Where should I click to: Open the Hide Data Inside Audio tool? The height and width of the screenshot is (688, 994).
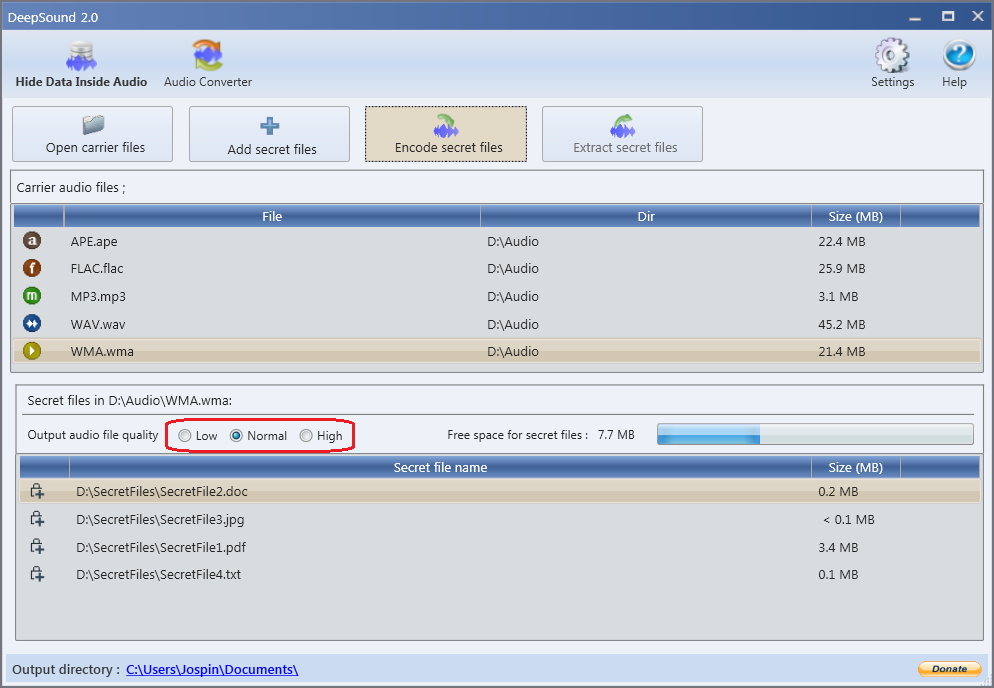point(81,64)
